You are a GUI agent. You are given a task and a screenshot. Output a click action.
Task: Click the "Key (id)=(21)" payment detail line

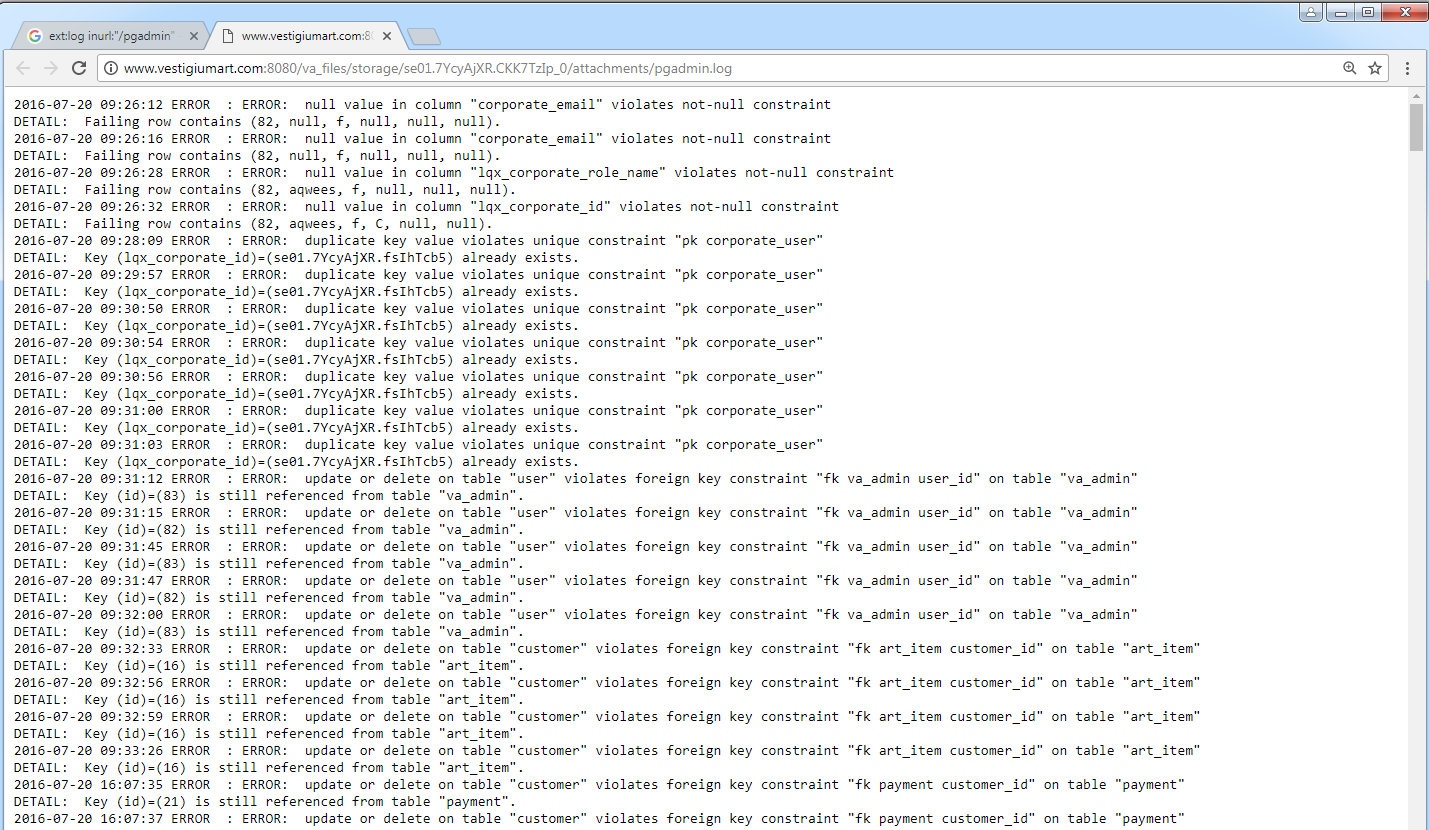[265, 801]
